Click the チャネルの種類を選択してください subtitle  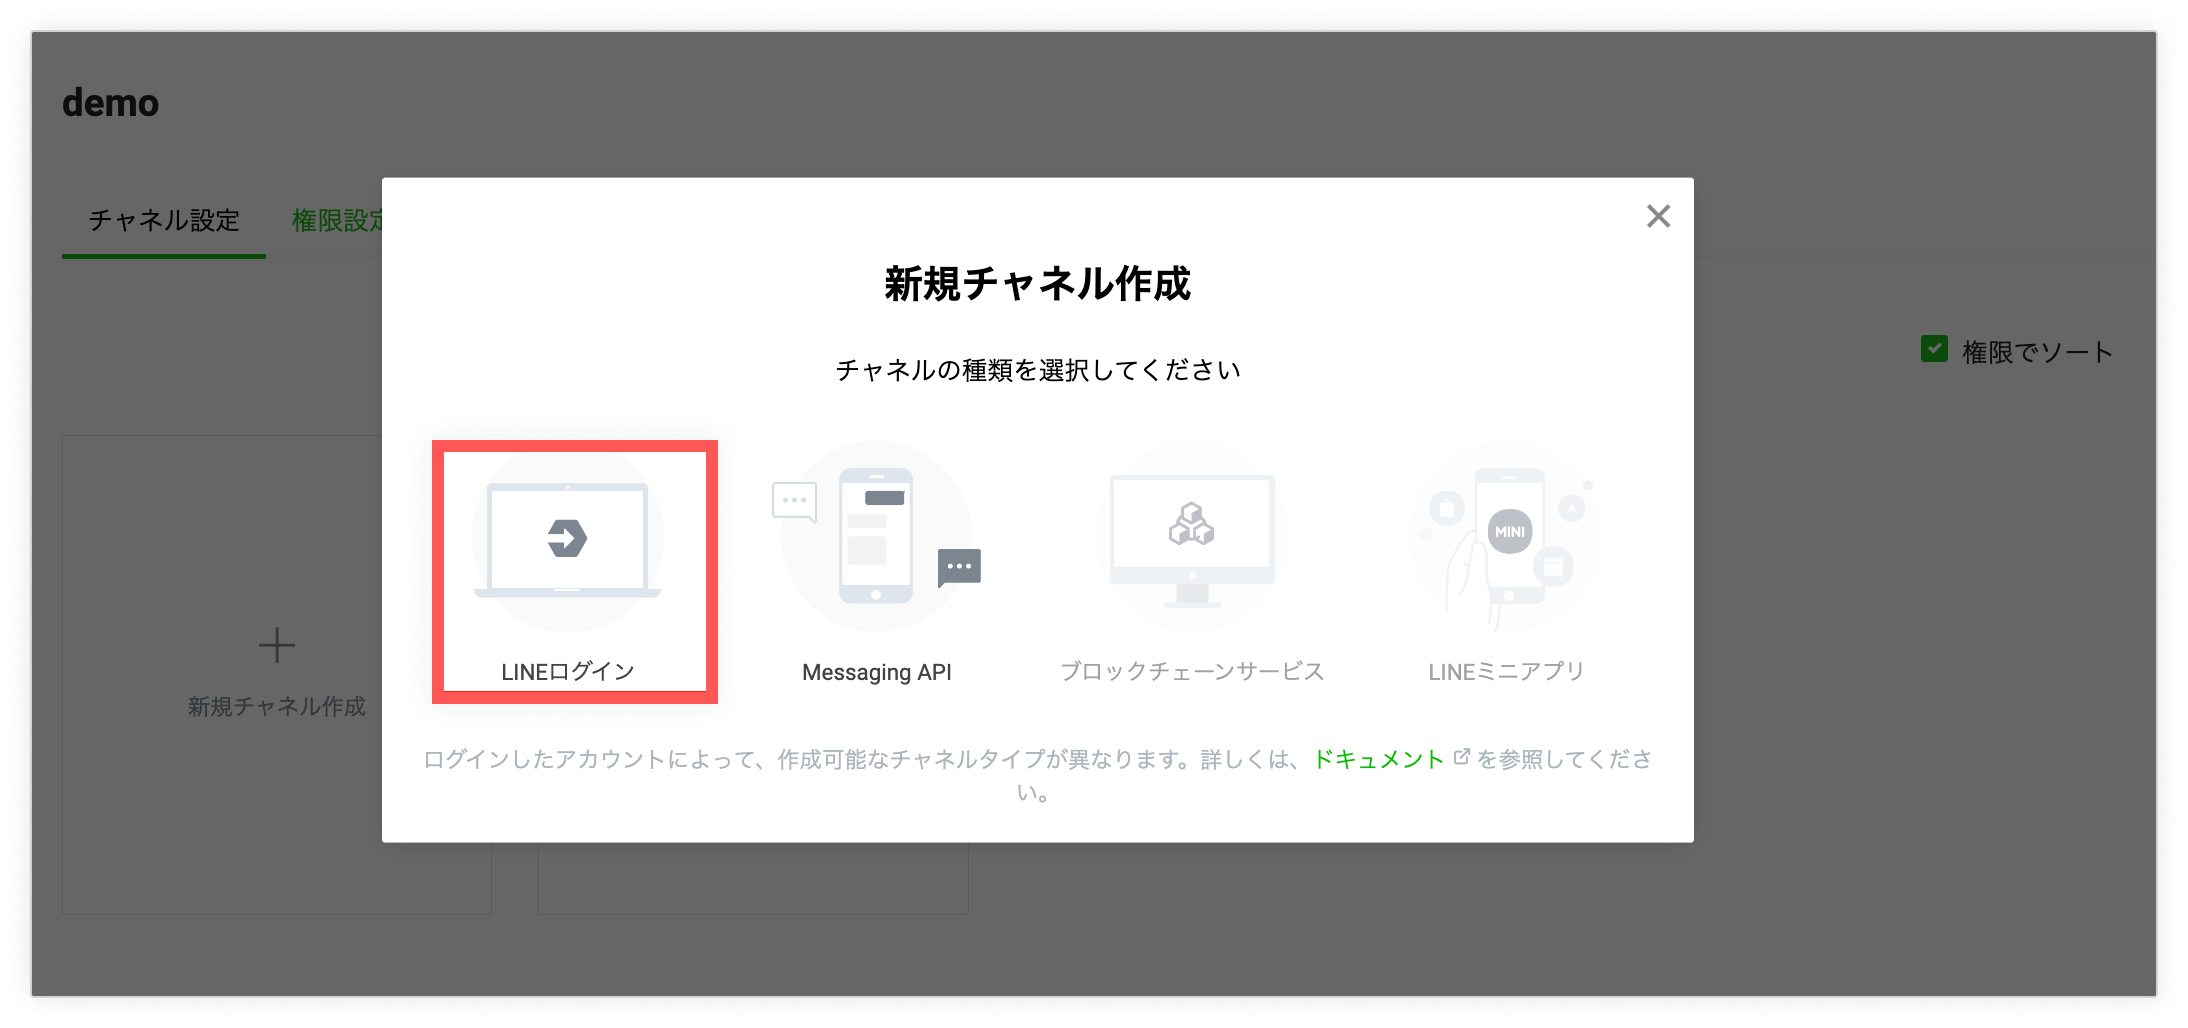point(1037,370)
